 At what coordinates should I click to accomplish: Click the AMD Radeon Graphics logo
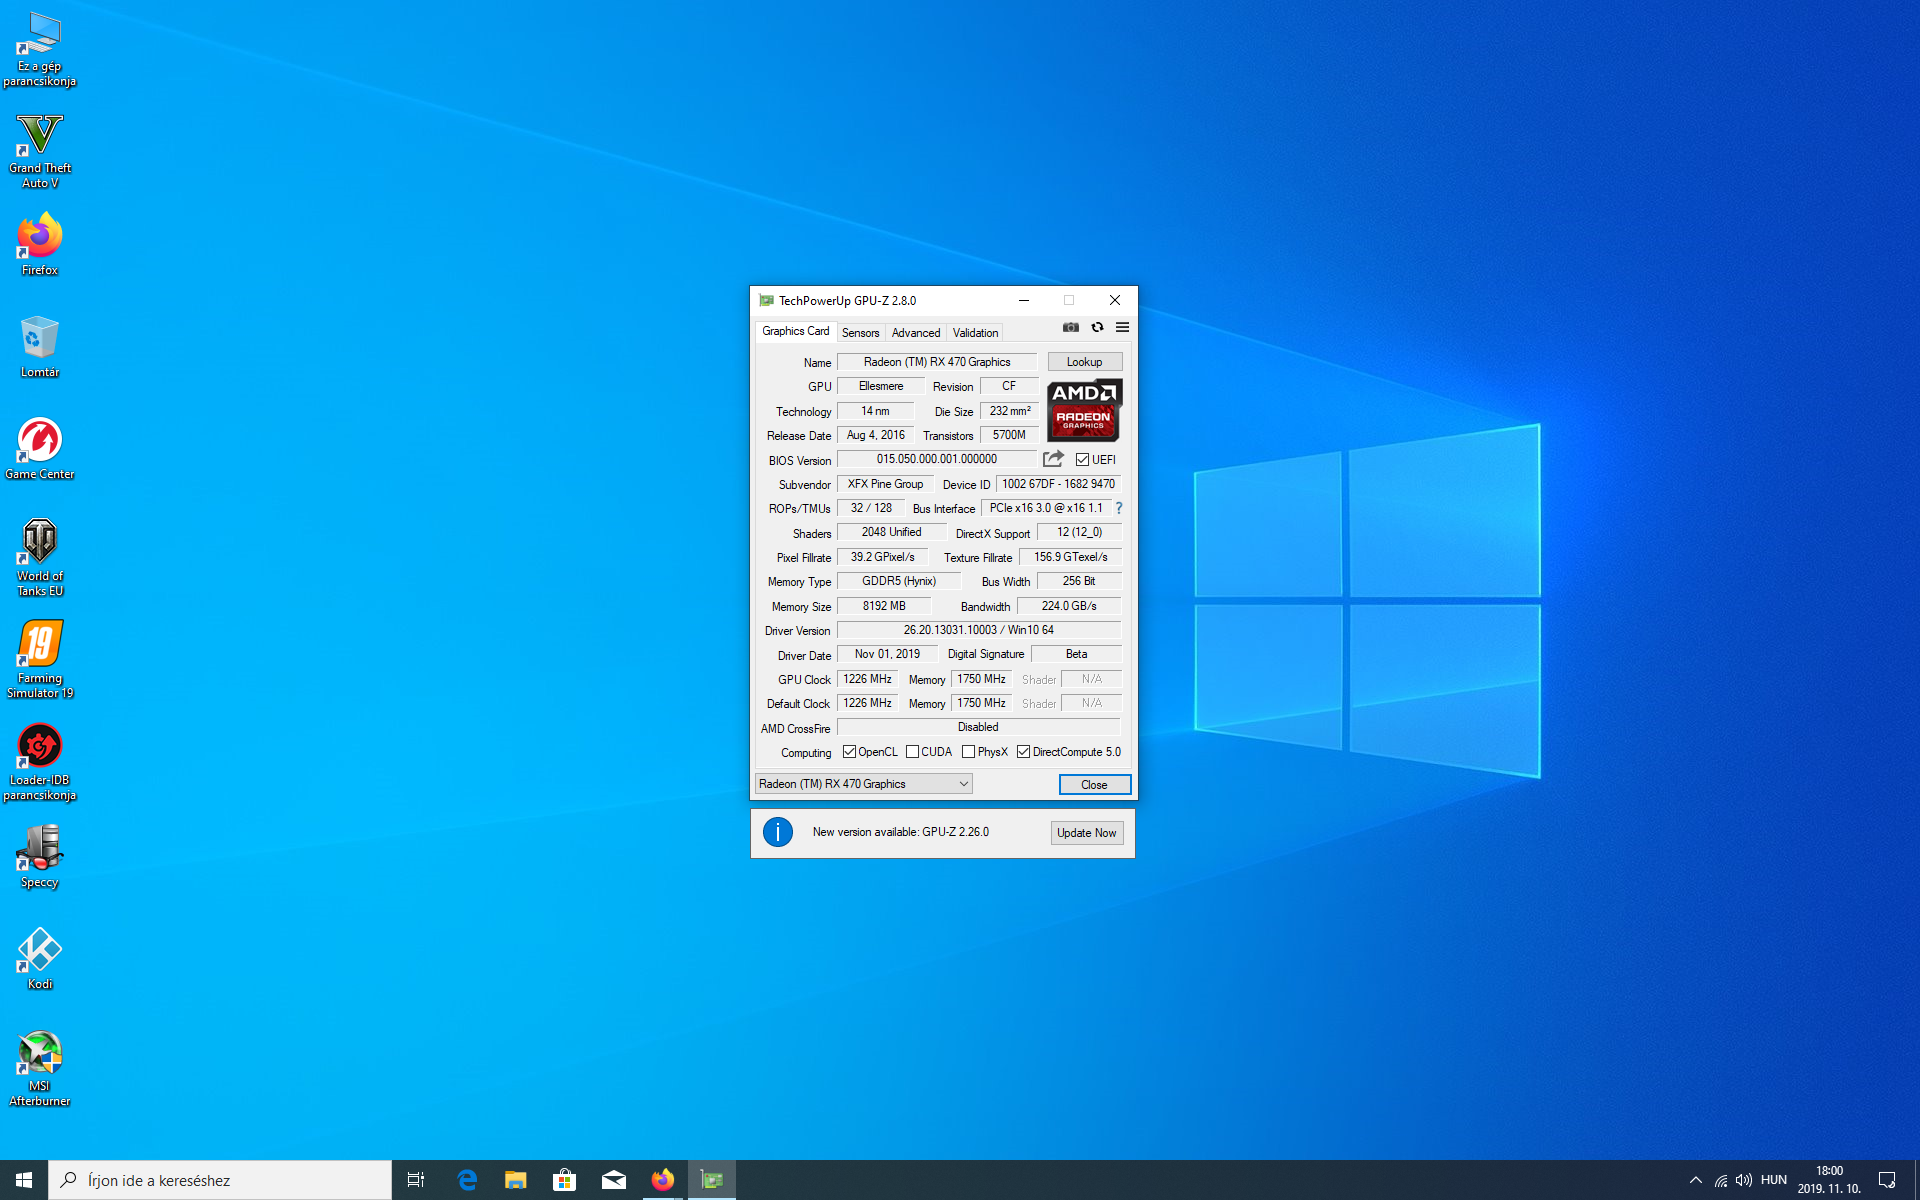1084,410
